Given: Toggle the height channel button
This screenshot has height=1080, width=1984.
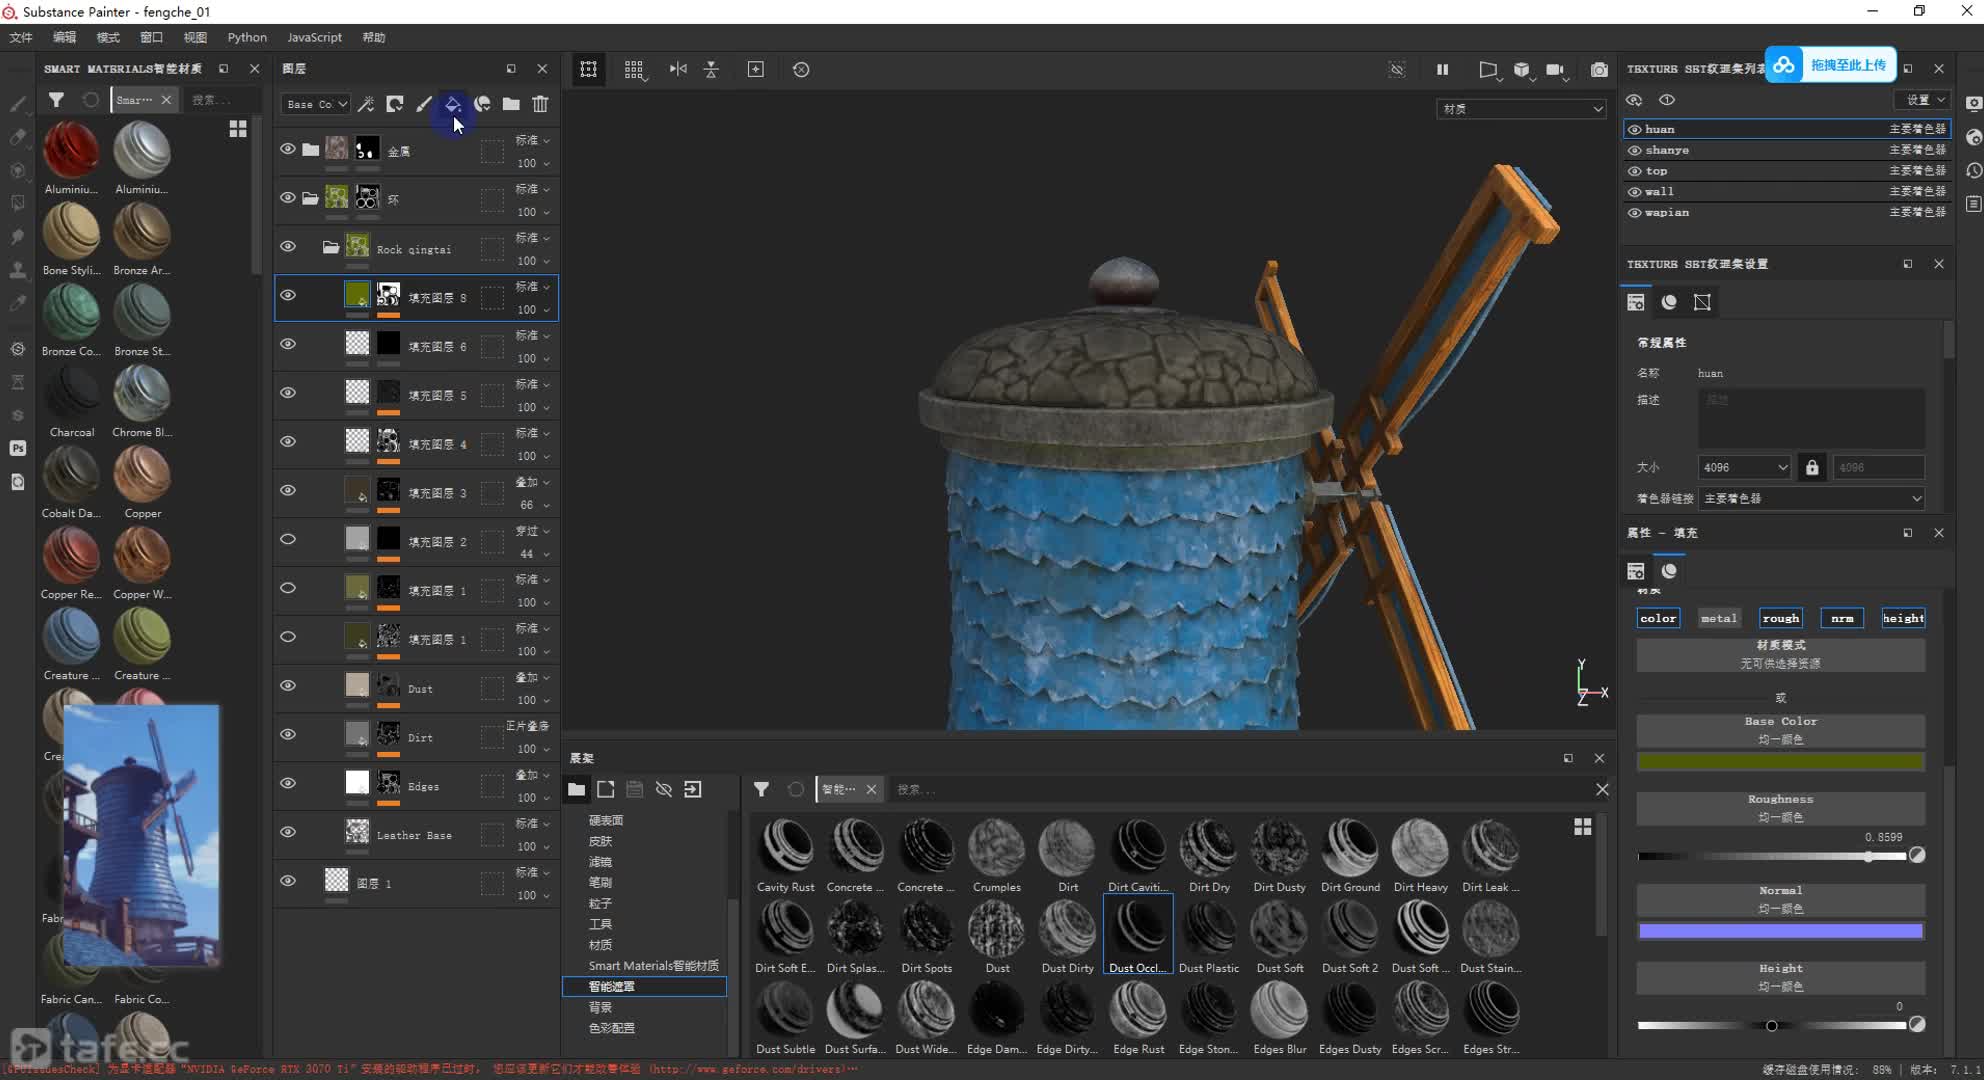Looking at the screenshot, I should pos(1903,618).
